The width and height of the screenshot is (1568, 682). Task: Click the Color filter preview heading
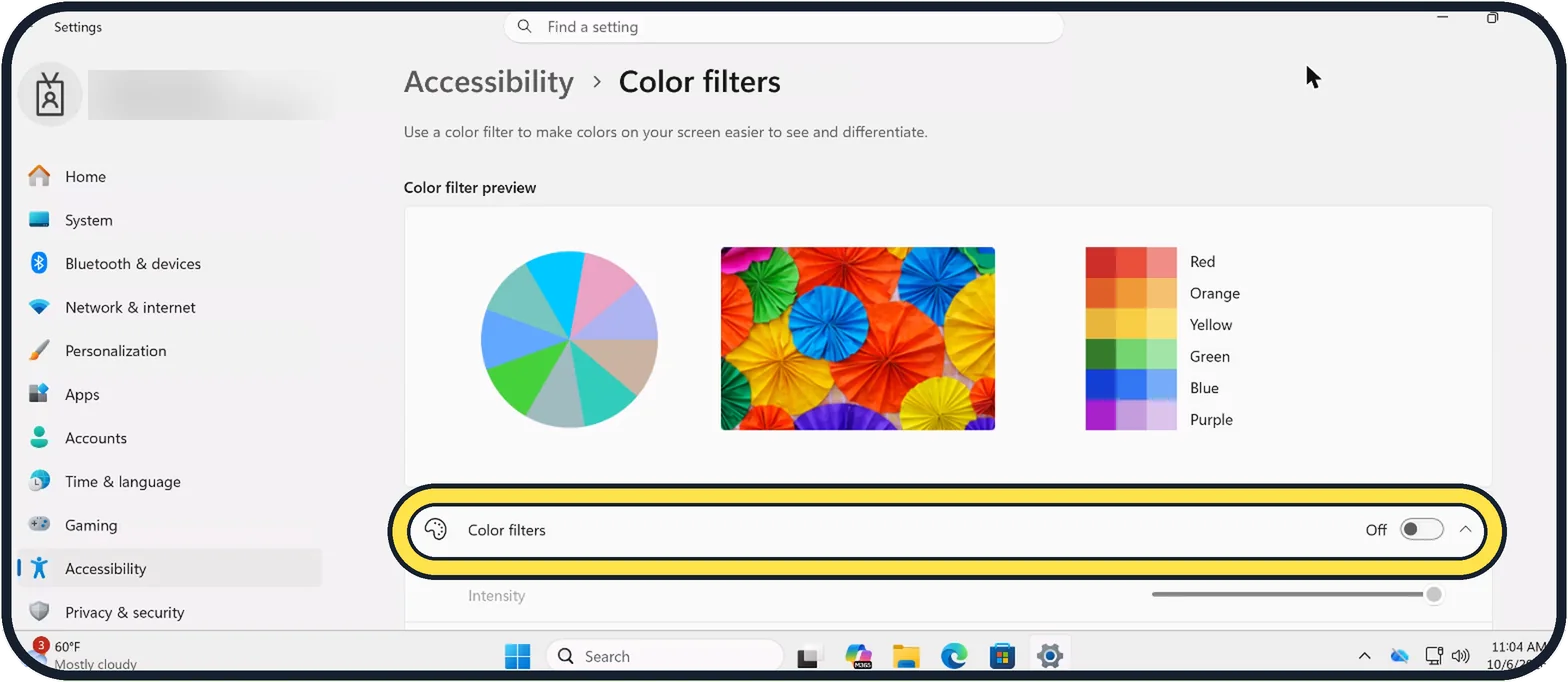tap(470, 188)
